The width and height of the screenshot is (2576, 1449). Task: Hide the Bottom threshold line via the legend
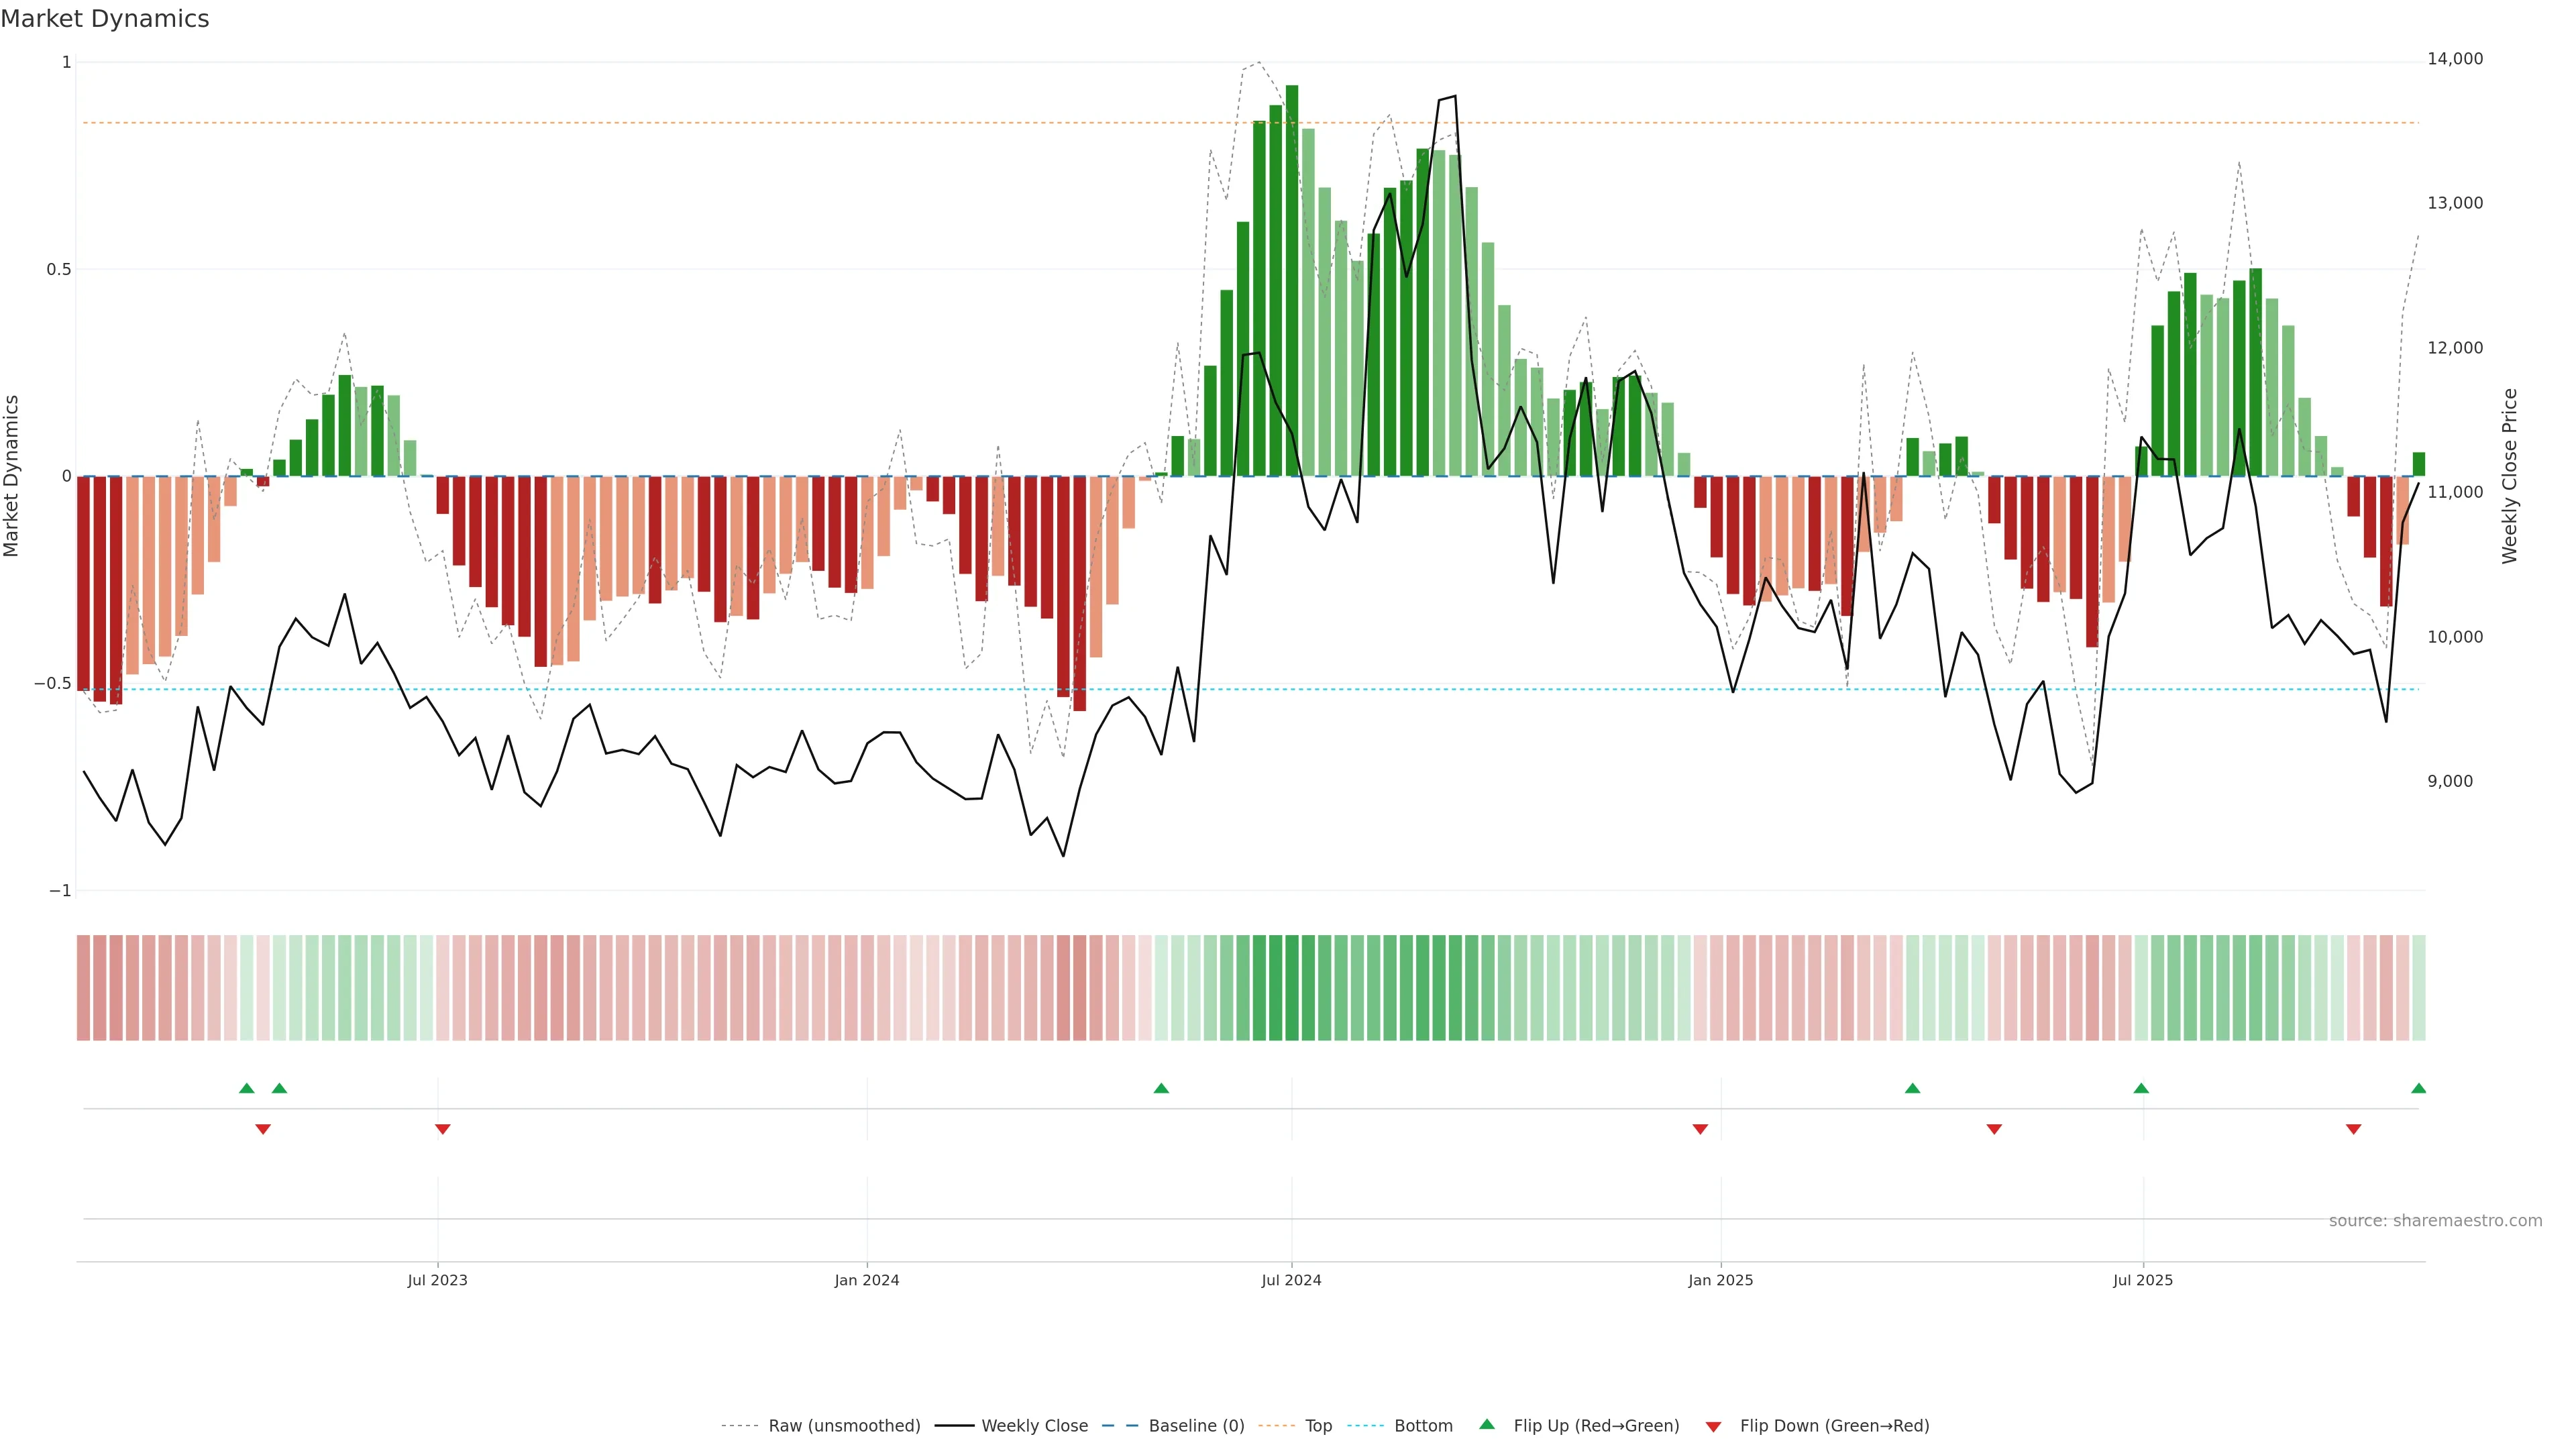1423,1426
